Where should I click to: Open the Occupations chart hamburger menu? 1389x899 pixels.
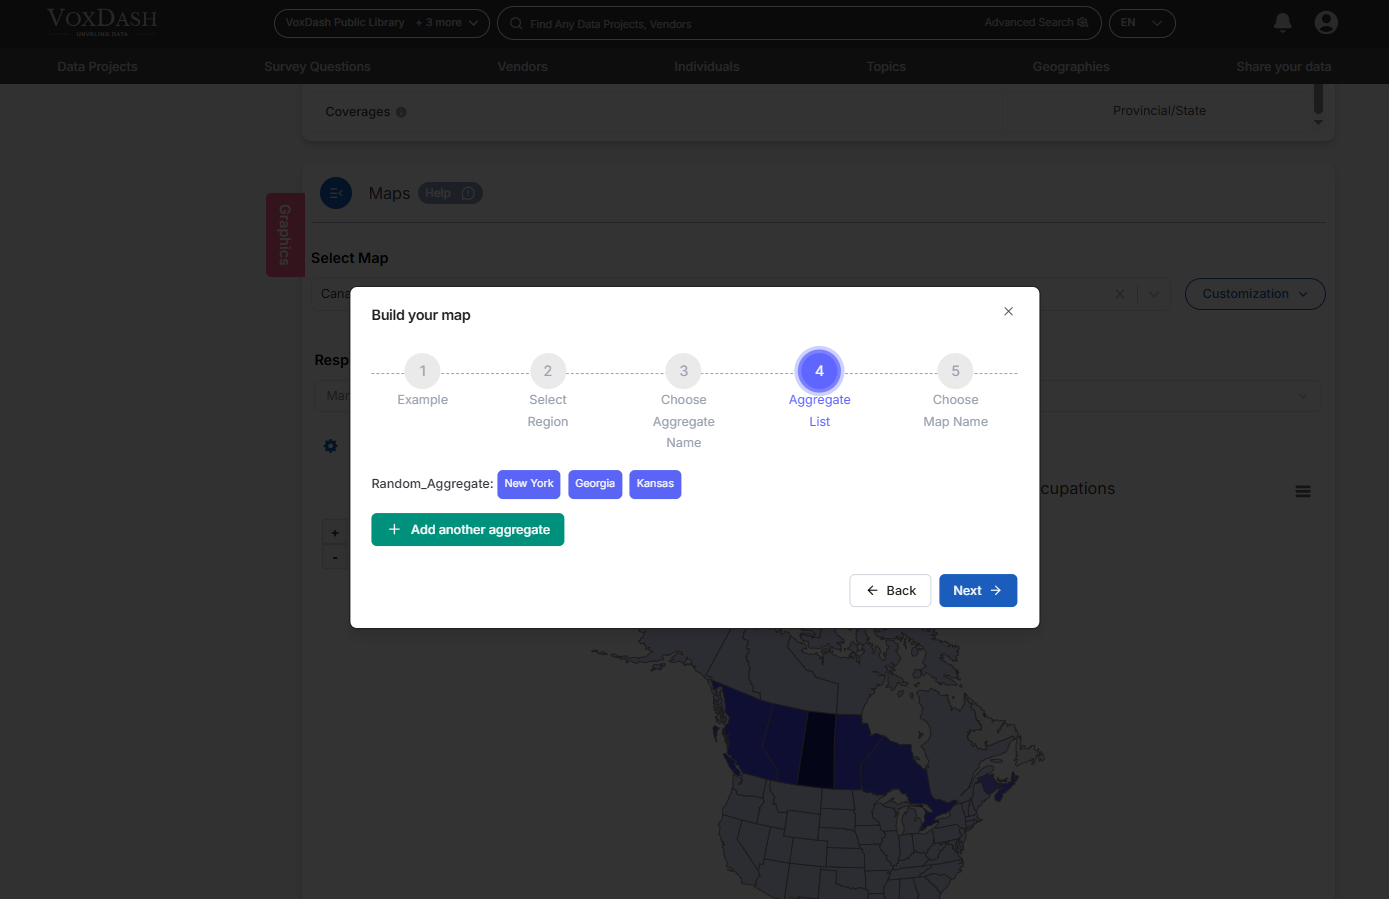click(1303, 491)
